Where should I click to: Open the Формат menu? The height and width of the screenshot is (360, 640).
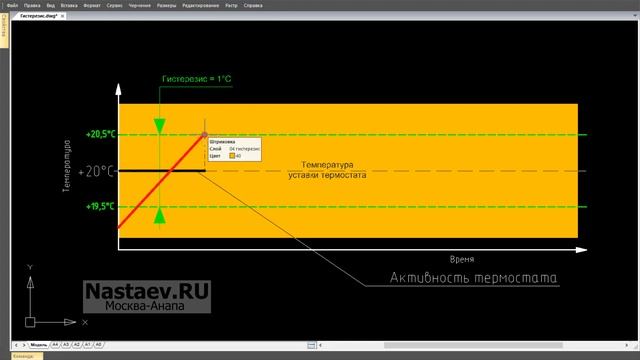pyautogui.click(x=92, y=6)
